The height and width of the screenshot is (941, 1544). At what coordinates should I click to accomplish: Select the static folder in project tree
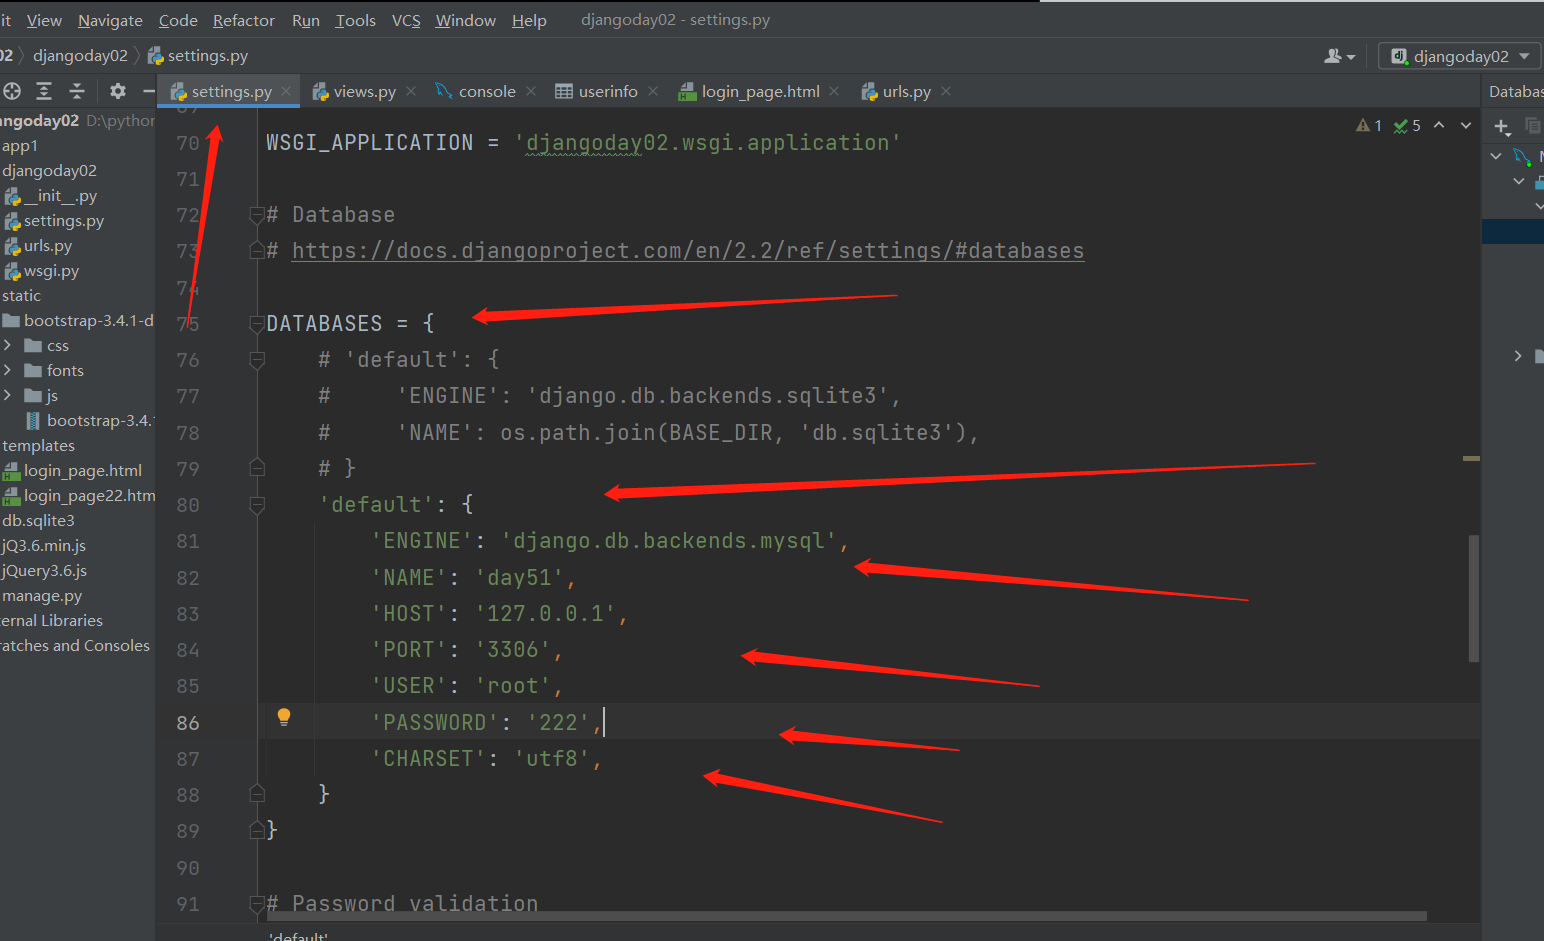coord(21,296)
